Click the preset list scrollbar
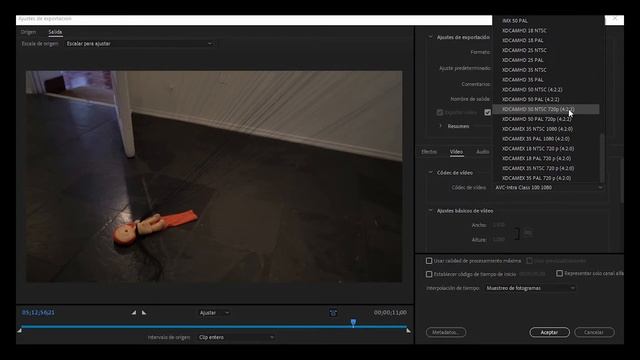 (x=602, y=157)
